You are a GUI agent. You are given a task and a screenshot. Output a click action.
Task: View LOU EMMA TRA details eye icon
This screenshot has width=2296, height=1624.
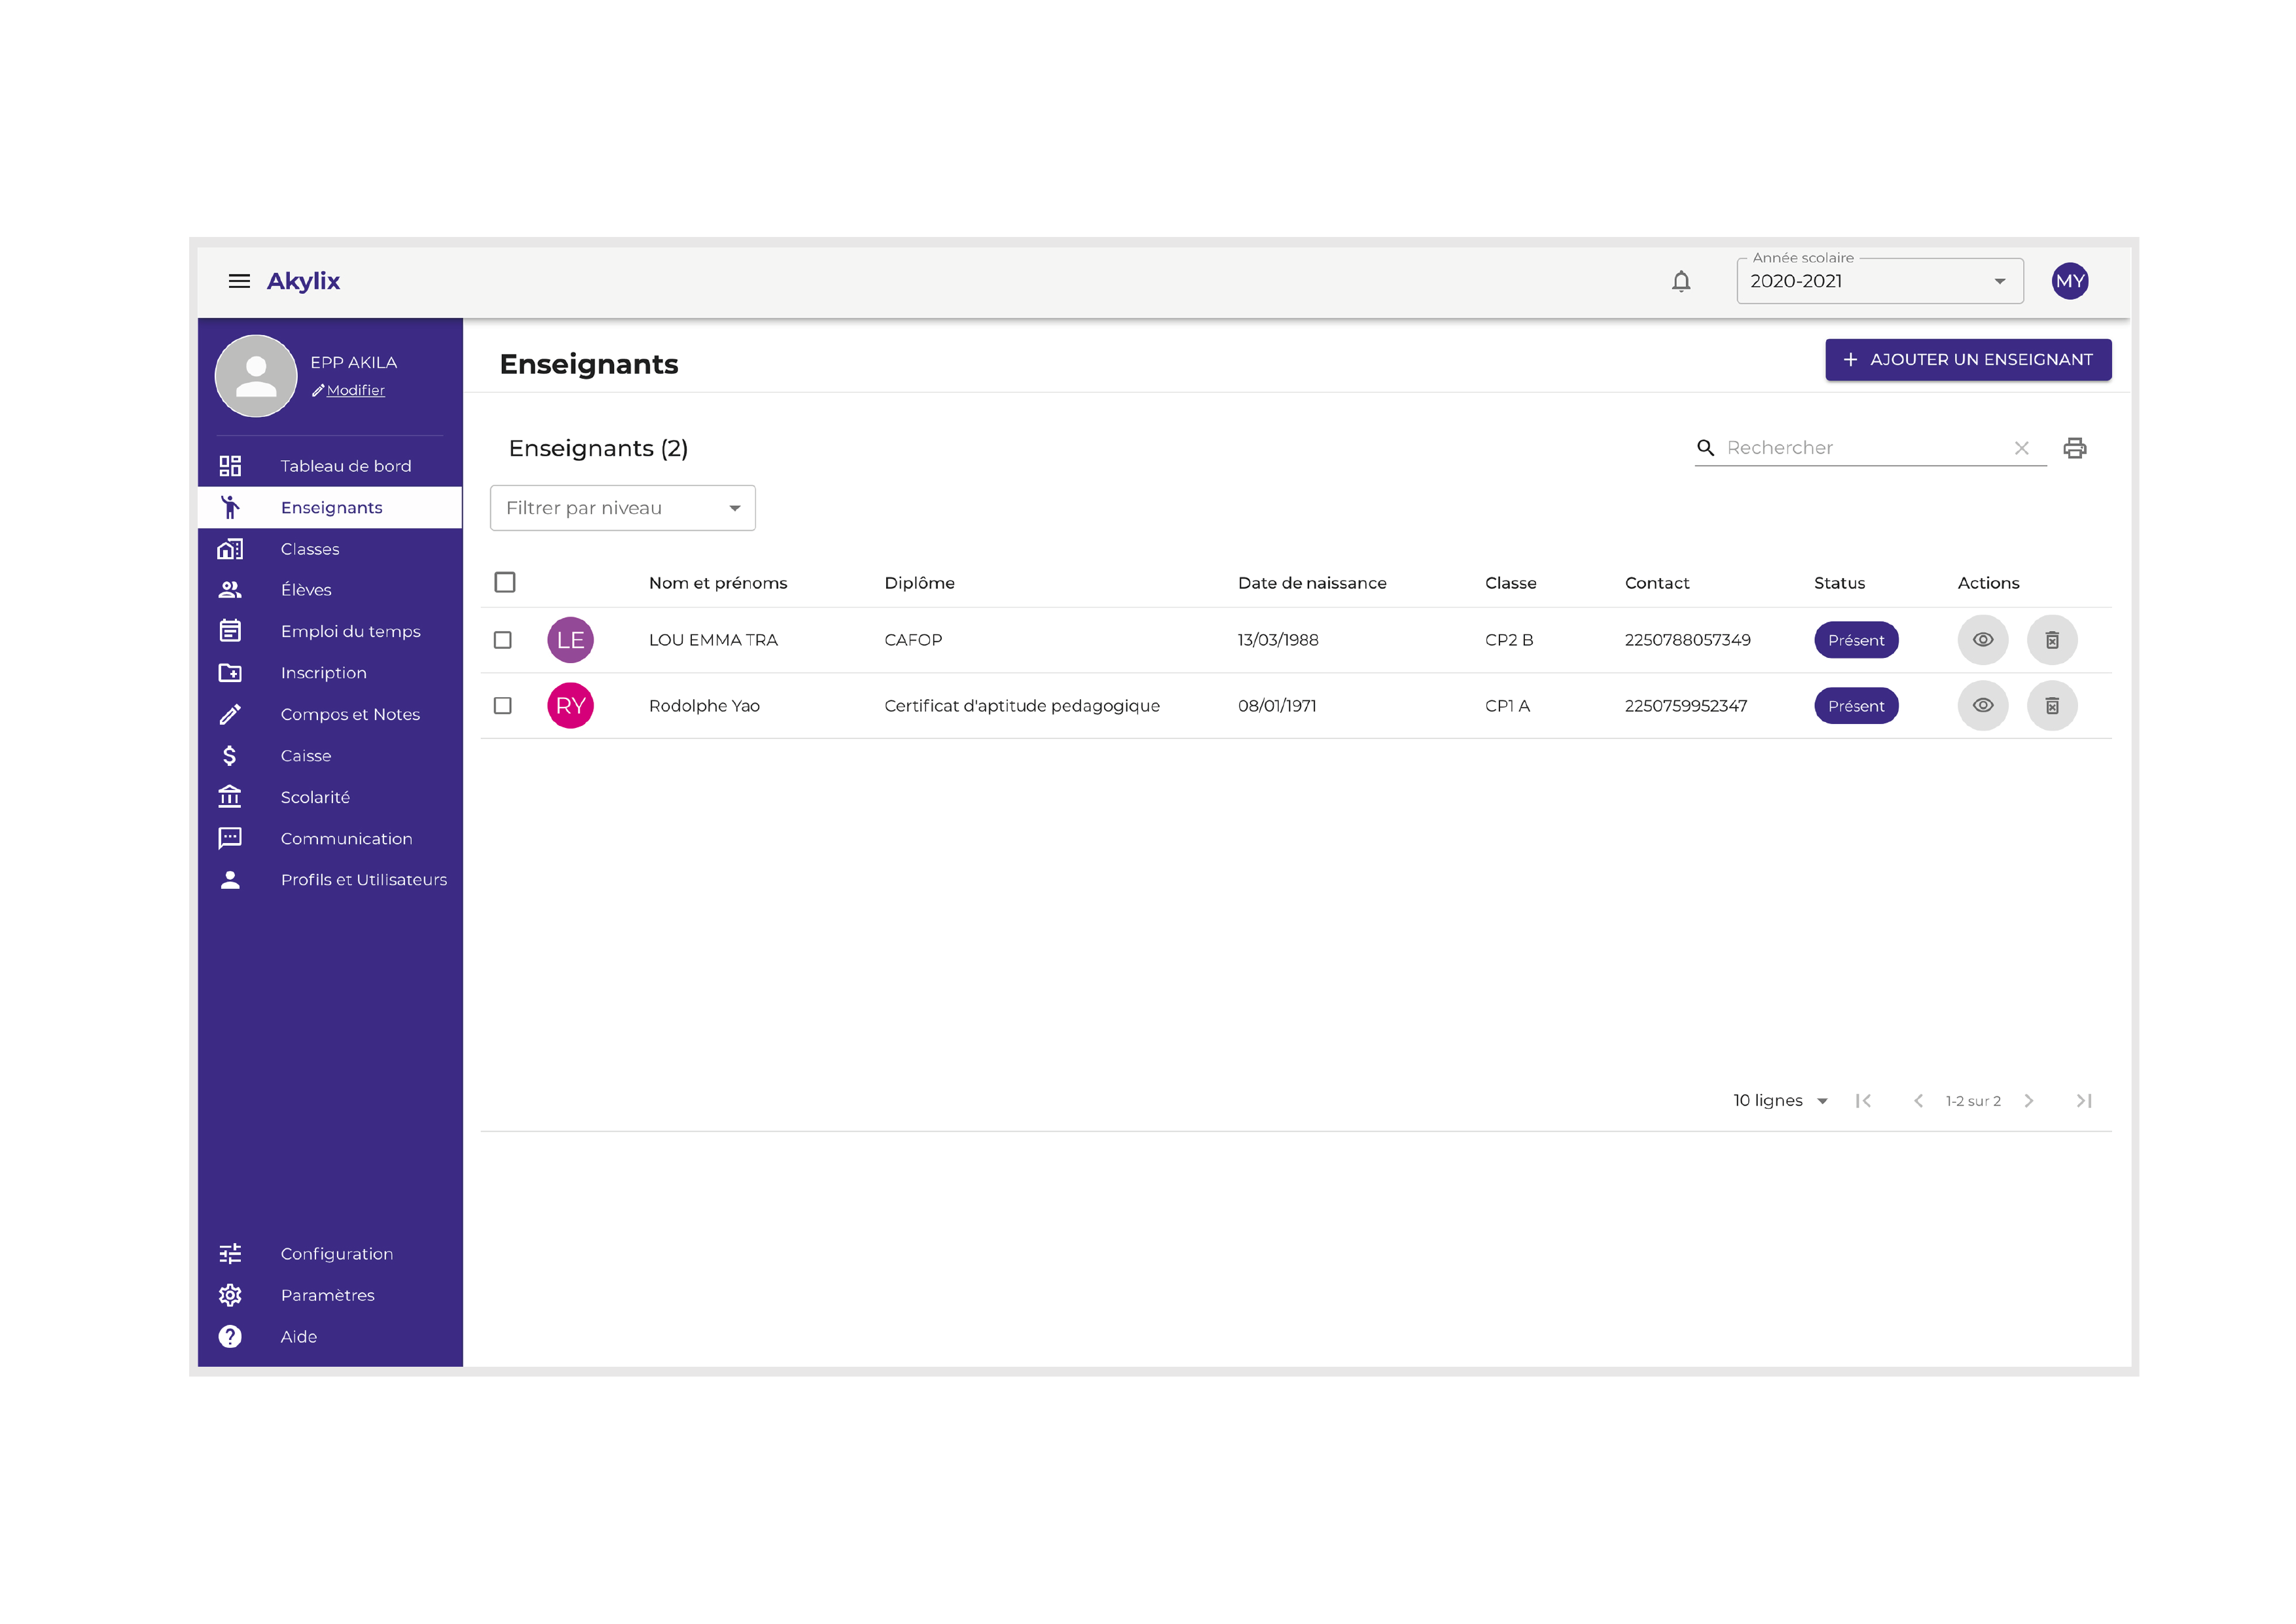(x=1982, y=640)
